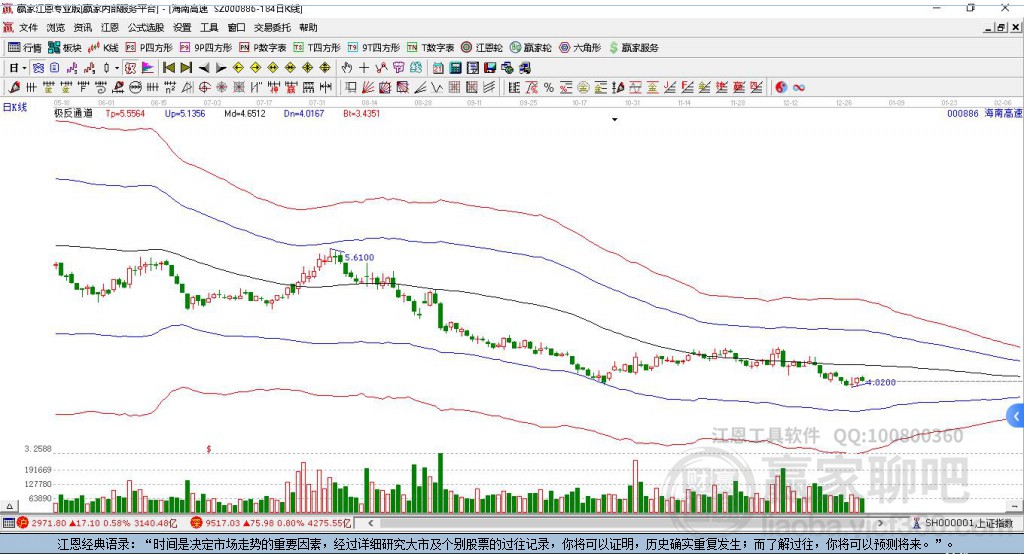The width and height of the screenshot is (1024, 554).
Task: Select the crosshair cursor tool
Action: coord(364,68)
